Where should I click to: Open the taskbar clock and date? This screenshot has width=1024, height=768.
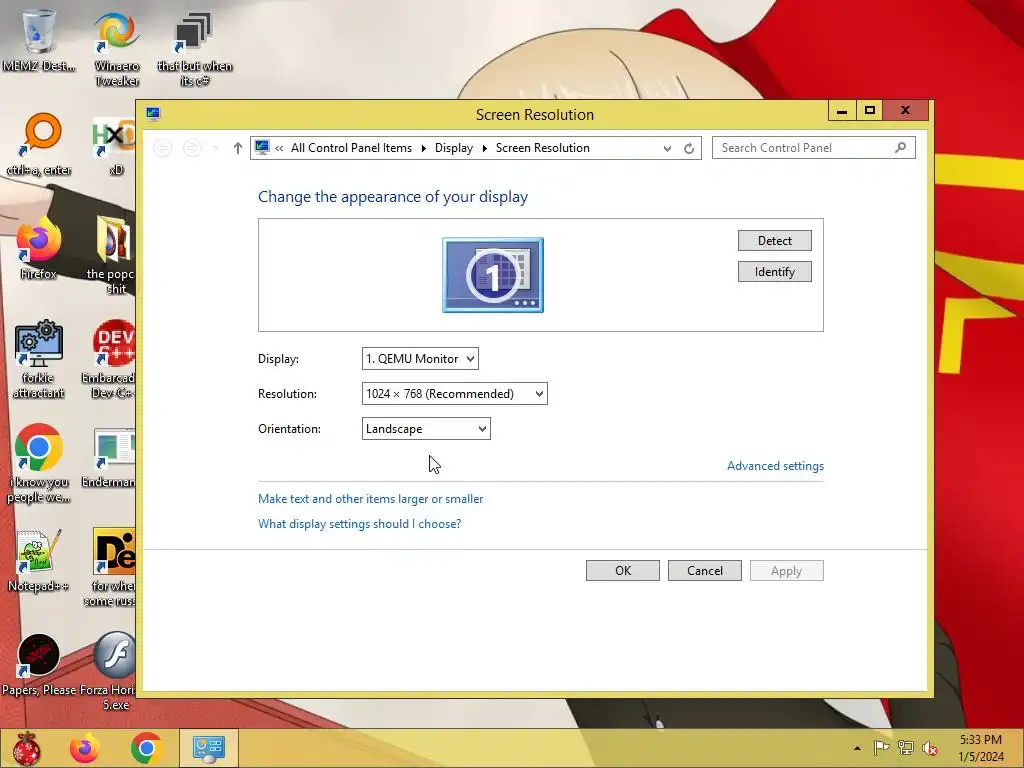(981, 748)
